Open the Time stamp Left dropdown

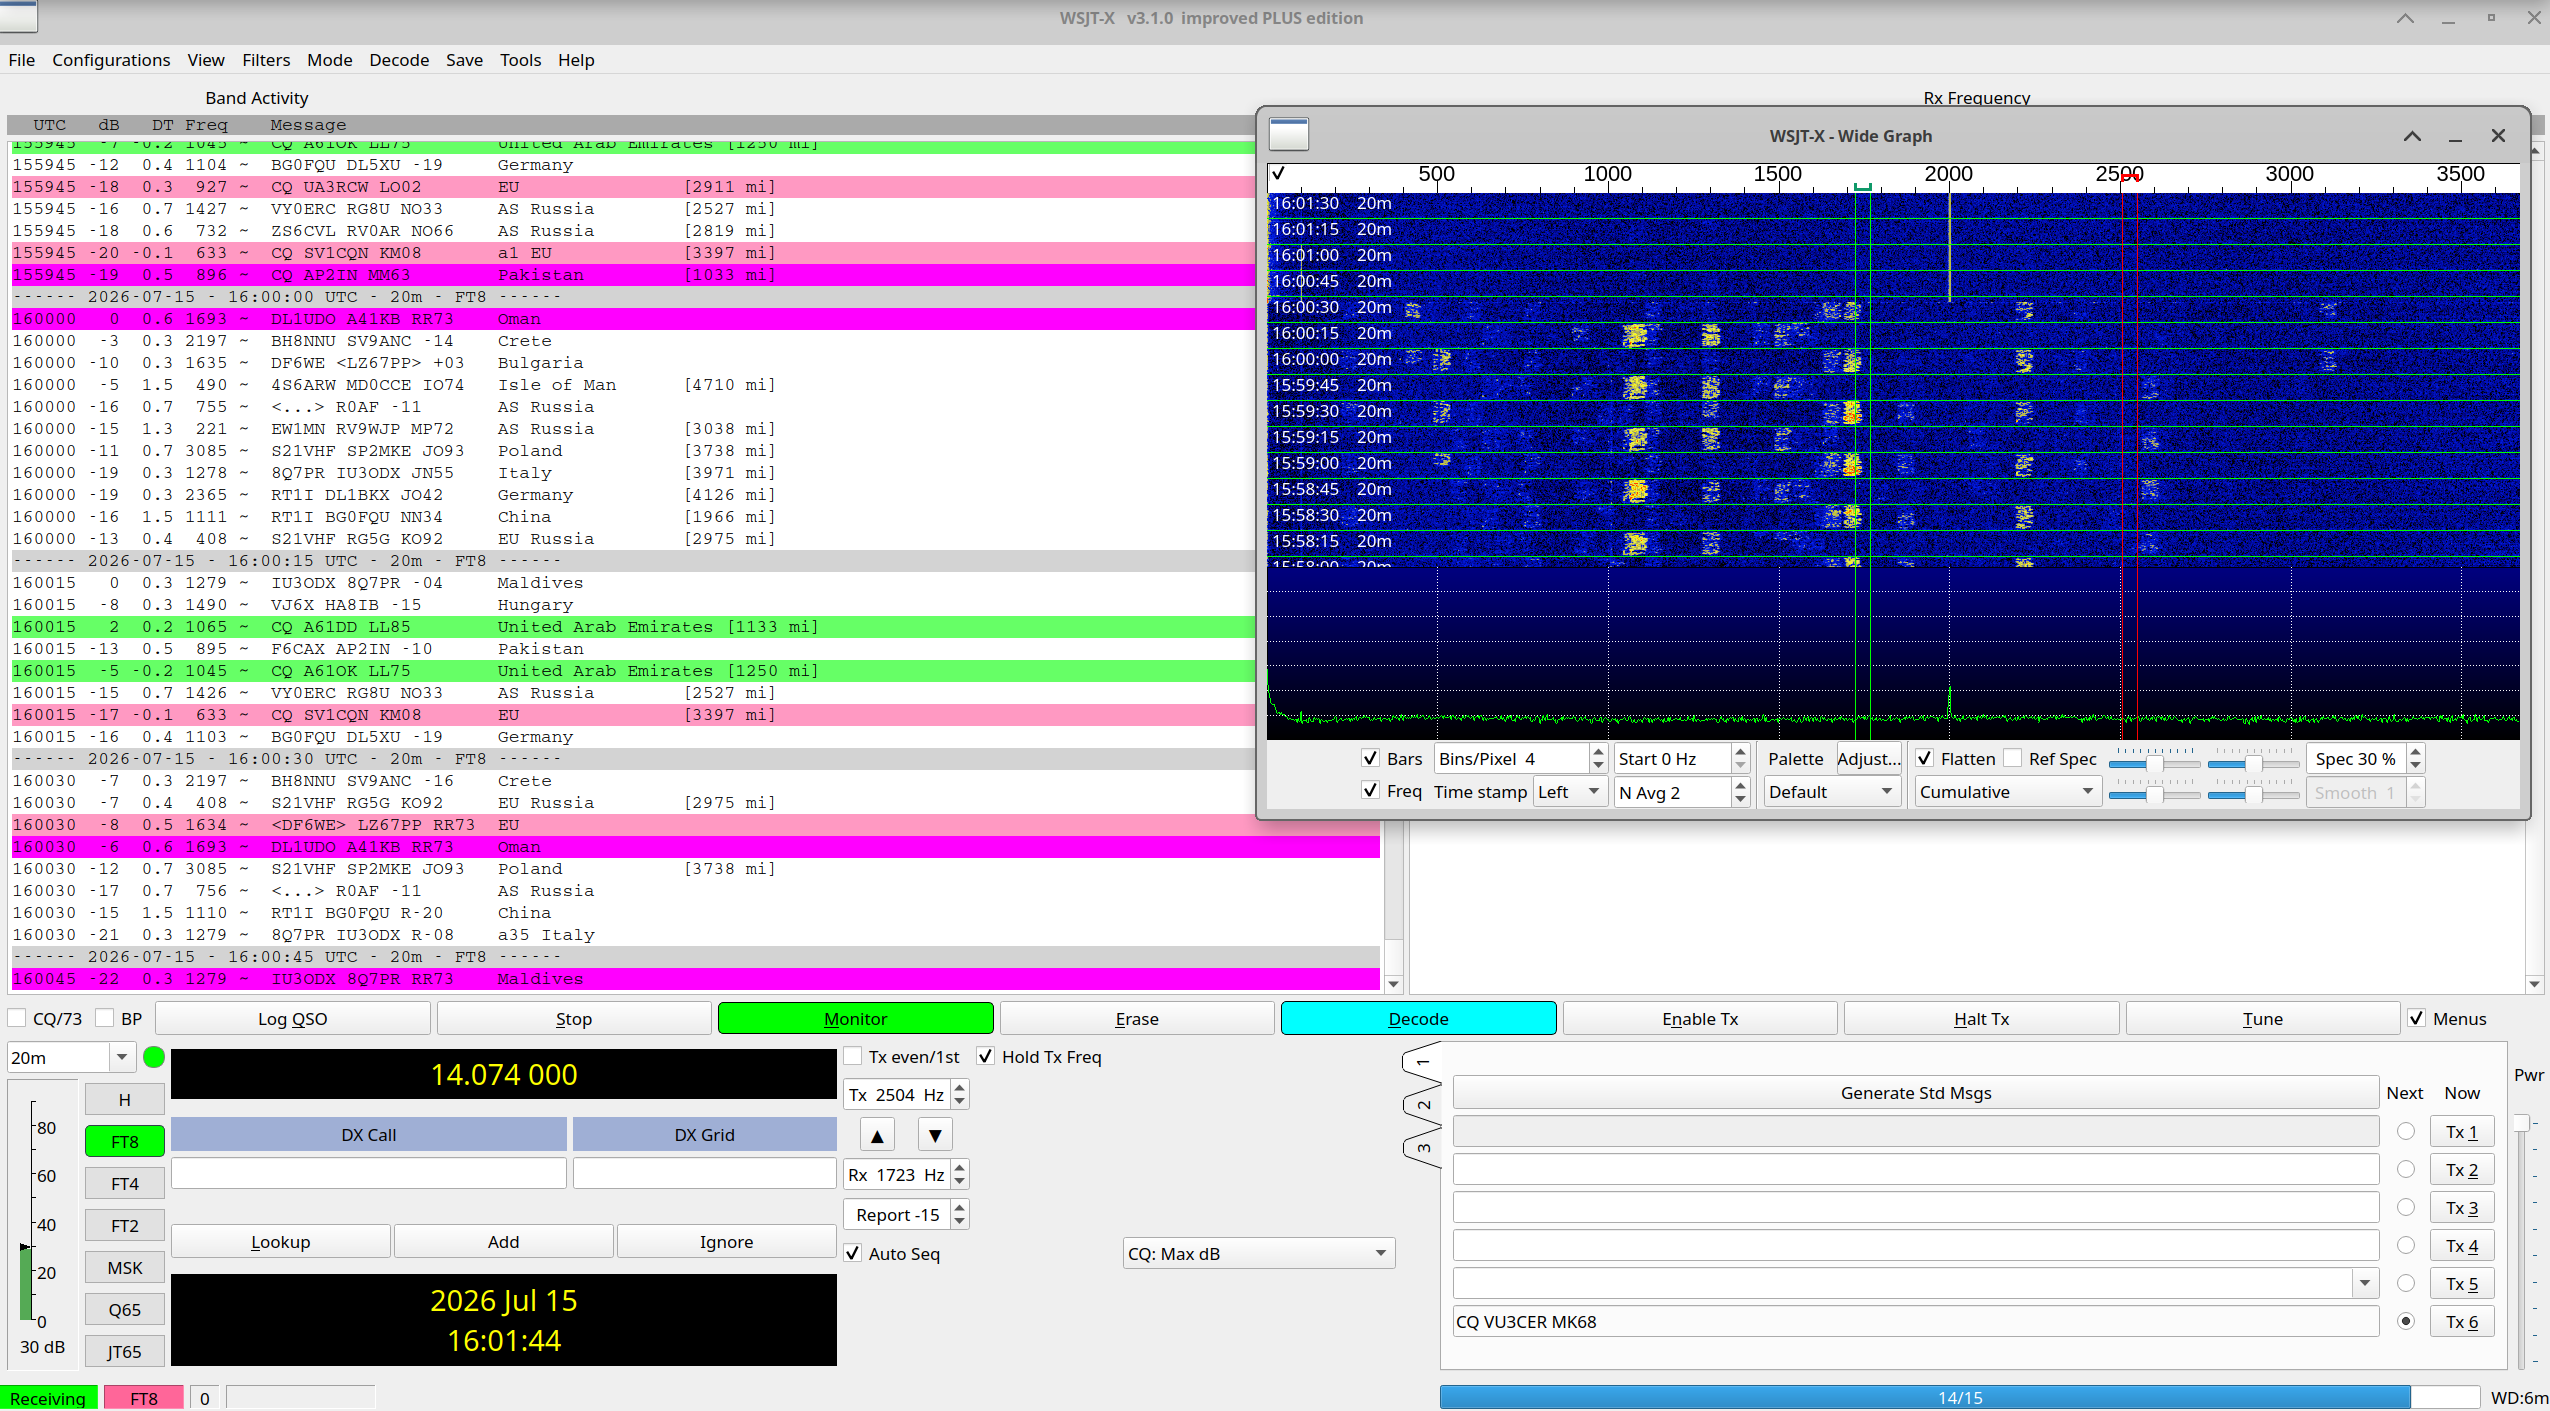[x=1570, y=792]
